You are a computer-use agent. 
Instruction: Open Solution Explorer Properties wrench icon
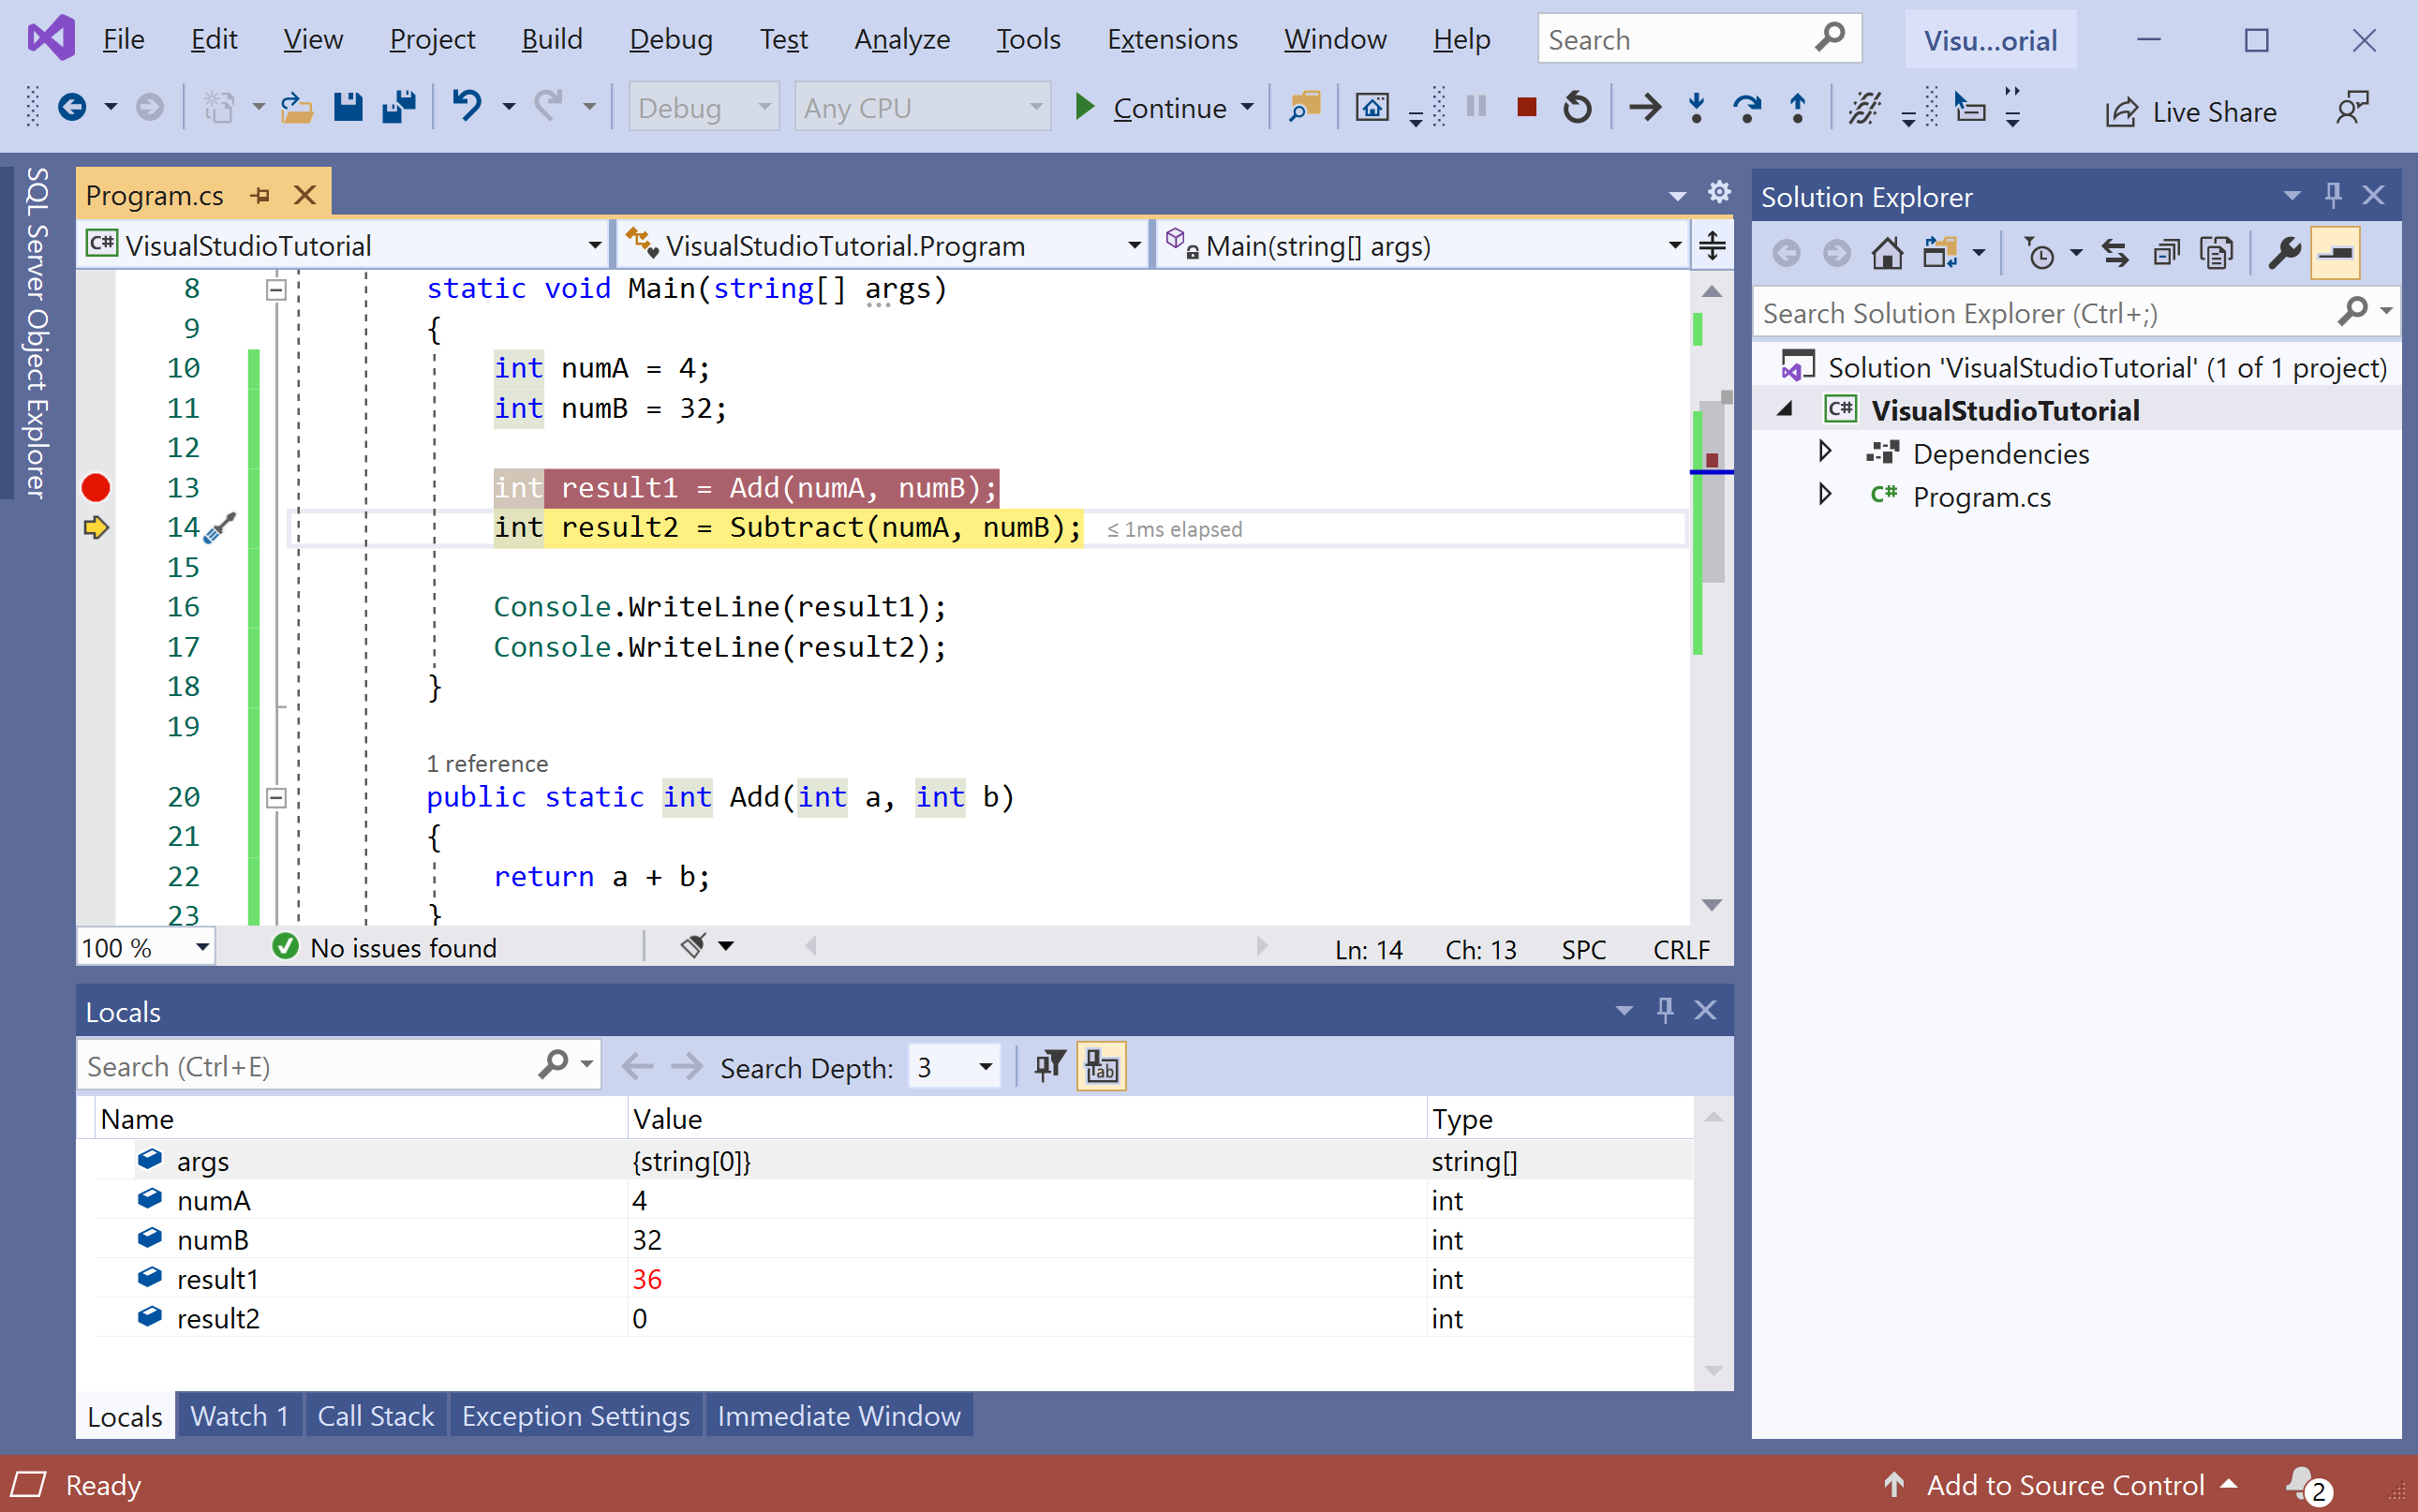point(2284,253)
